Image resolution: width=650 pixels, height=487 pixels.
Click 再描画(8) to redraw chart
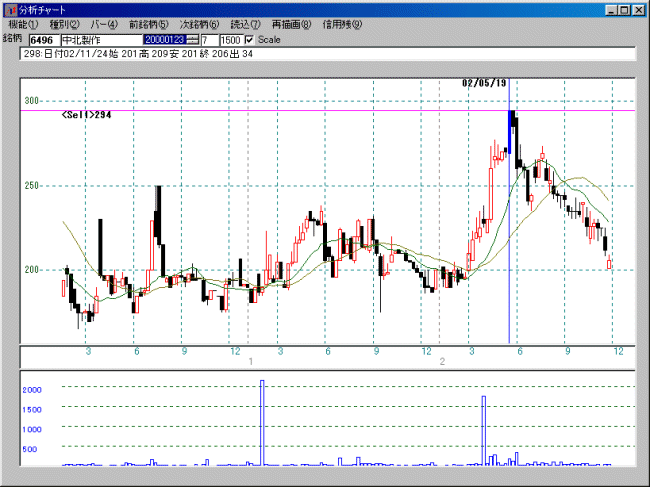[x=290, y=23]
